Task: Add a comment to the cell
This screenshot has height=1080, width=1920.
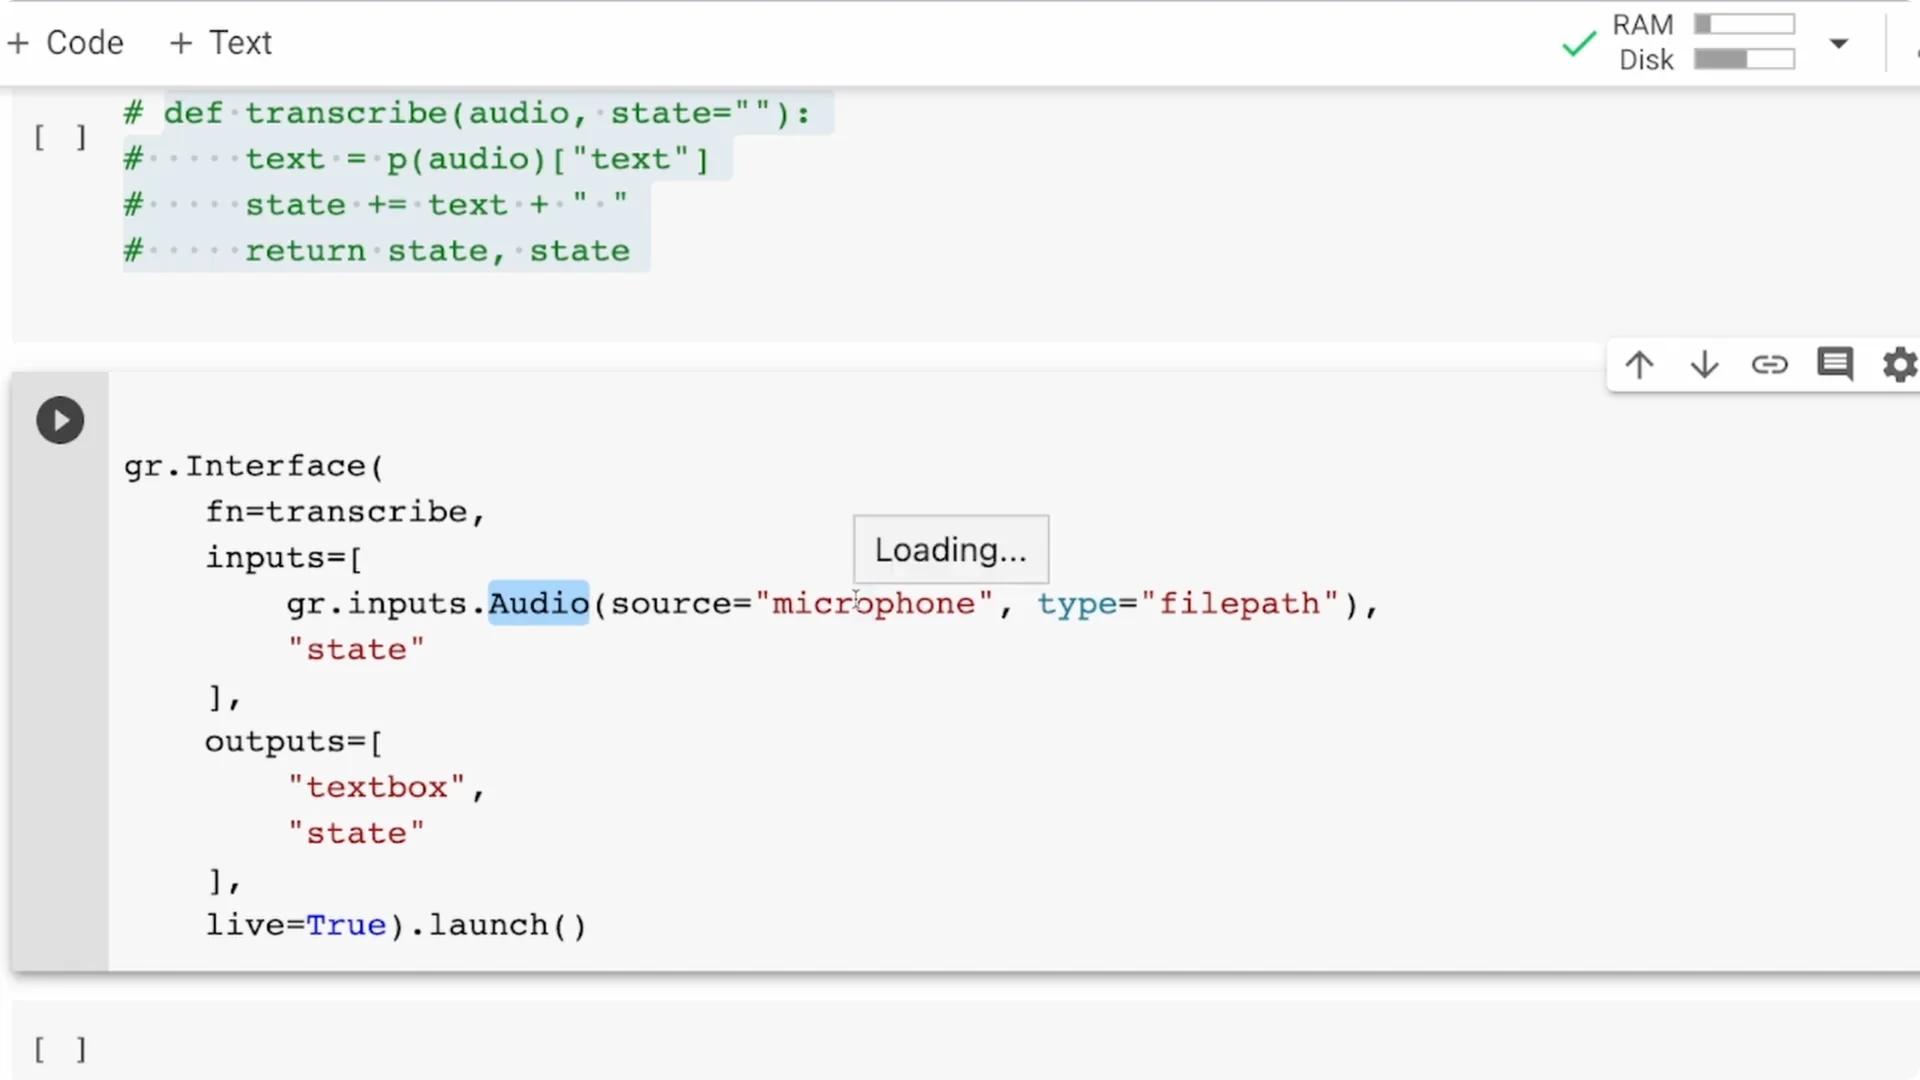Action: pyautogui.click(x=1834, y=365)
